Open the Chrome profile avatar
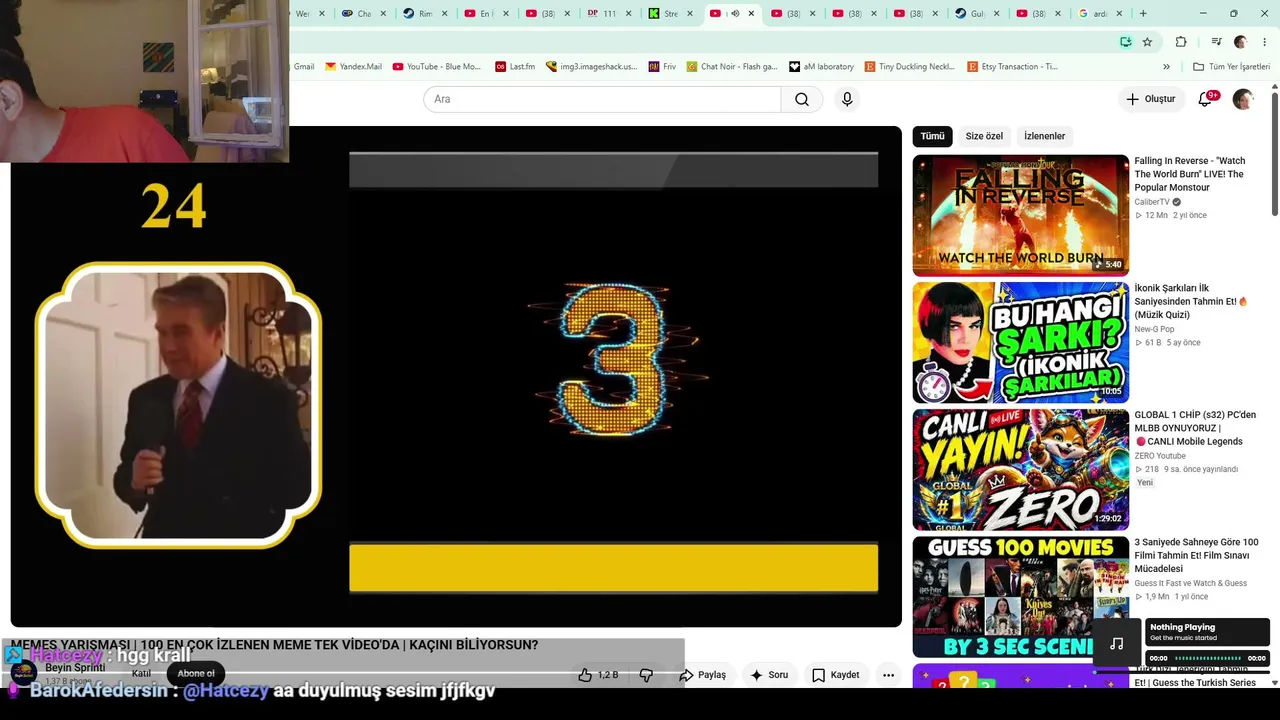Viewport: 1280px width, 720px height. tap(1240, 42)
